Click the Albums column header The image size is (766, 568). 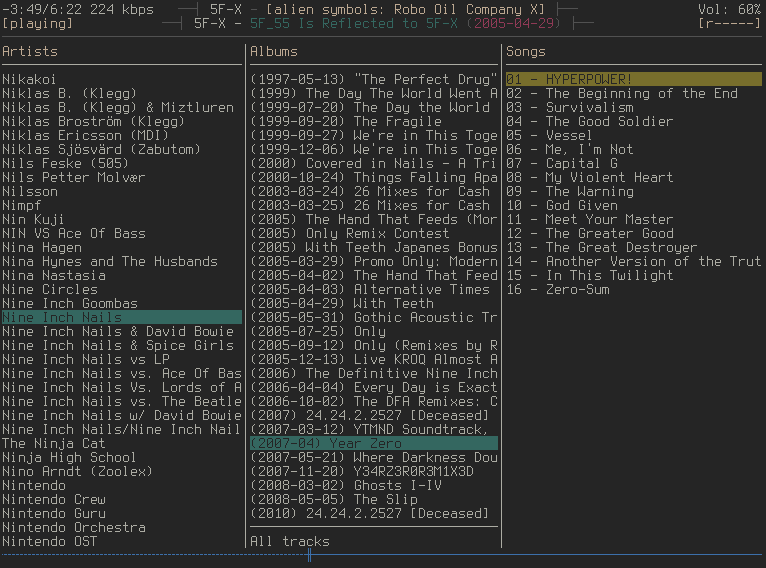(x=274, y=51)
